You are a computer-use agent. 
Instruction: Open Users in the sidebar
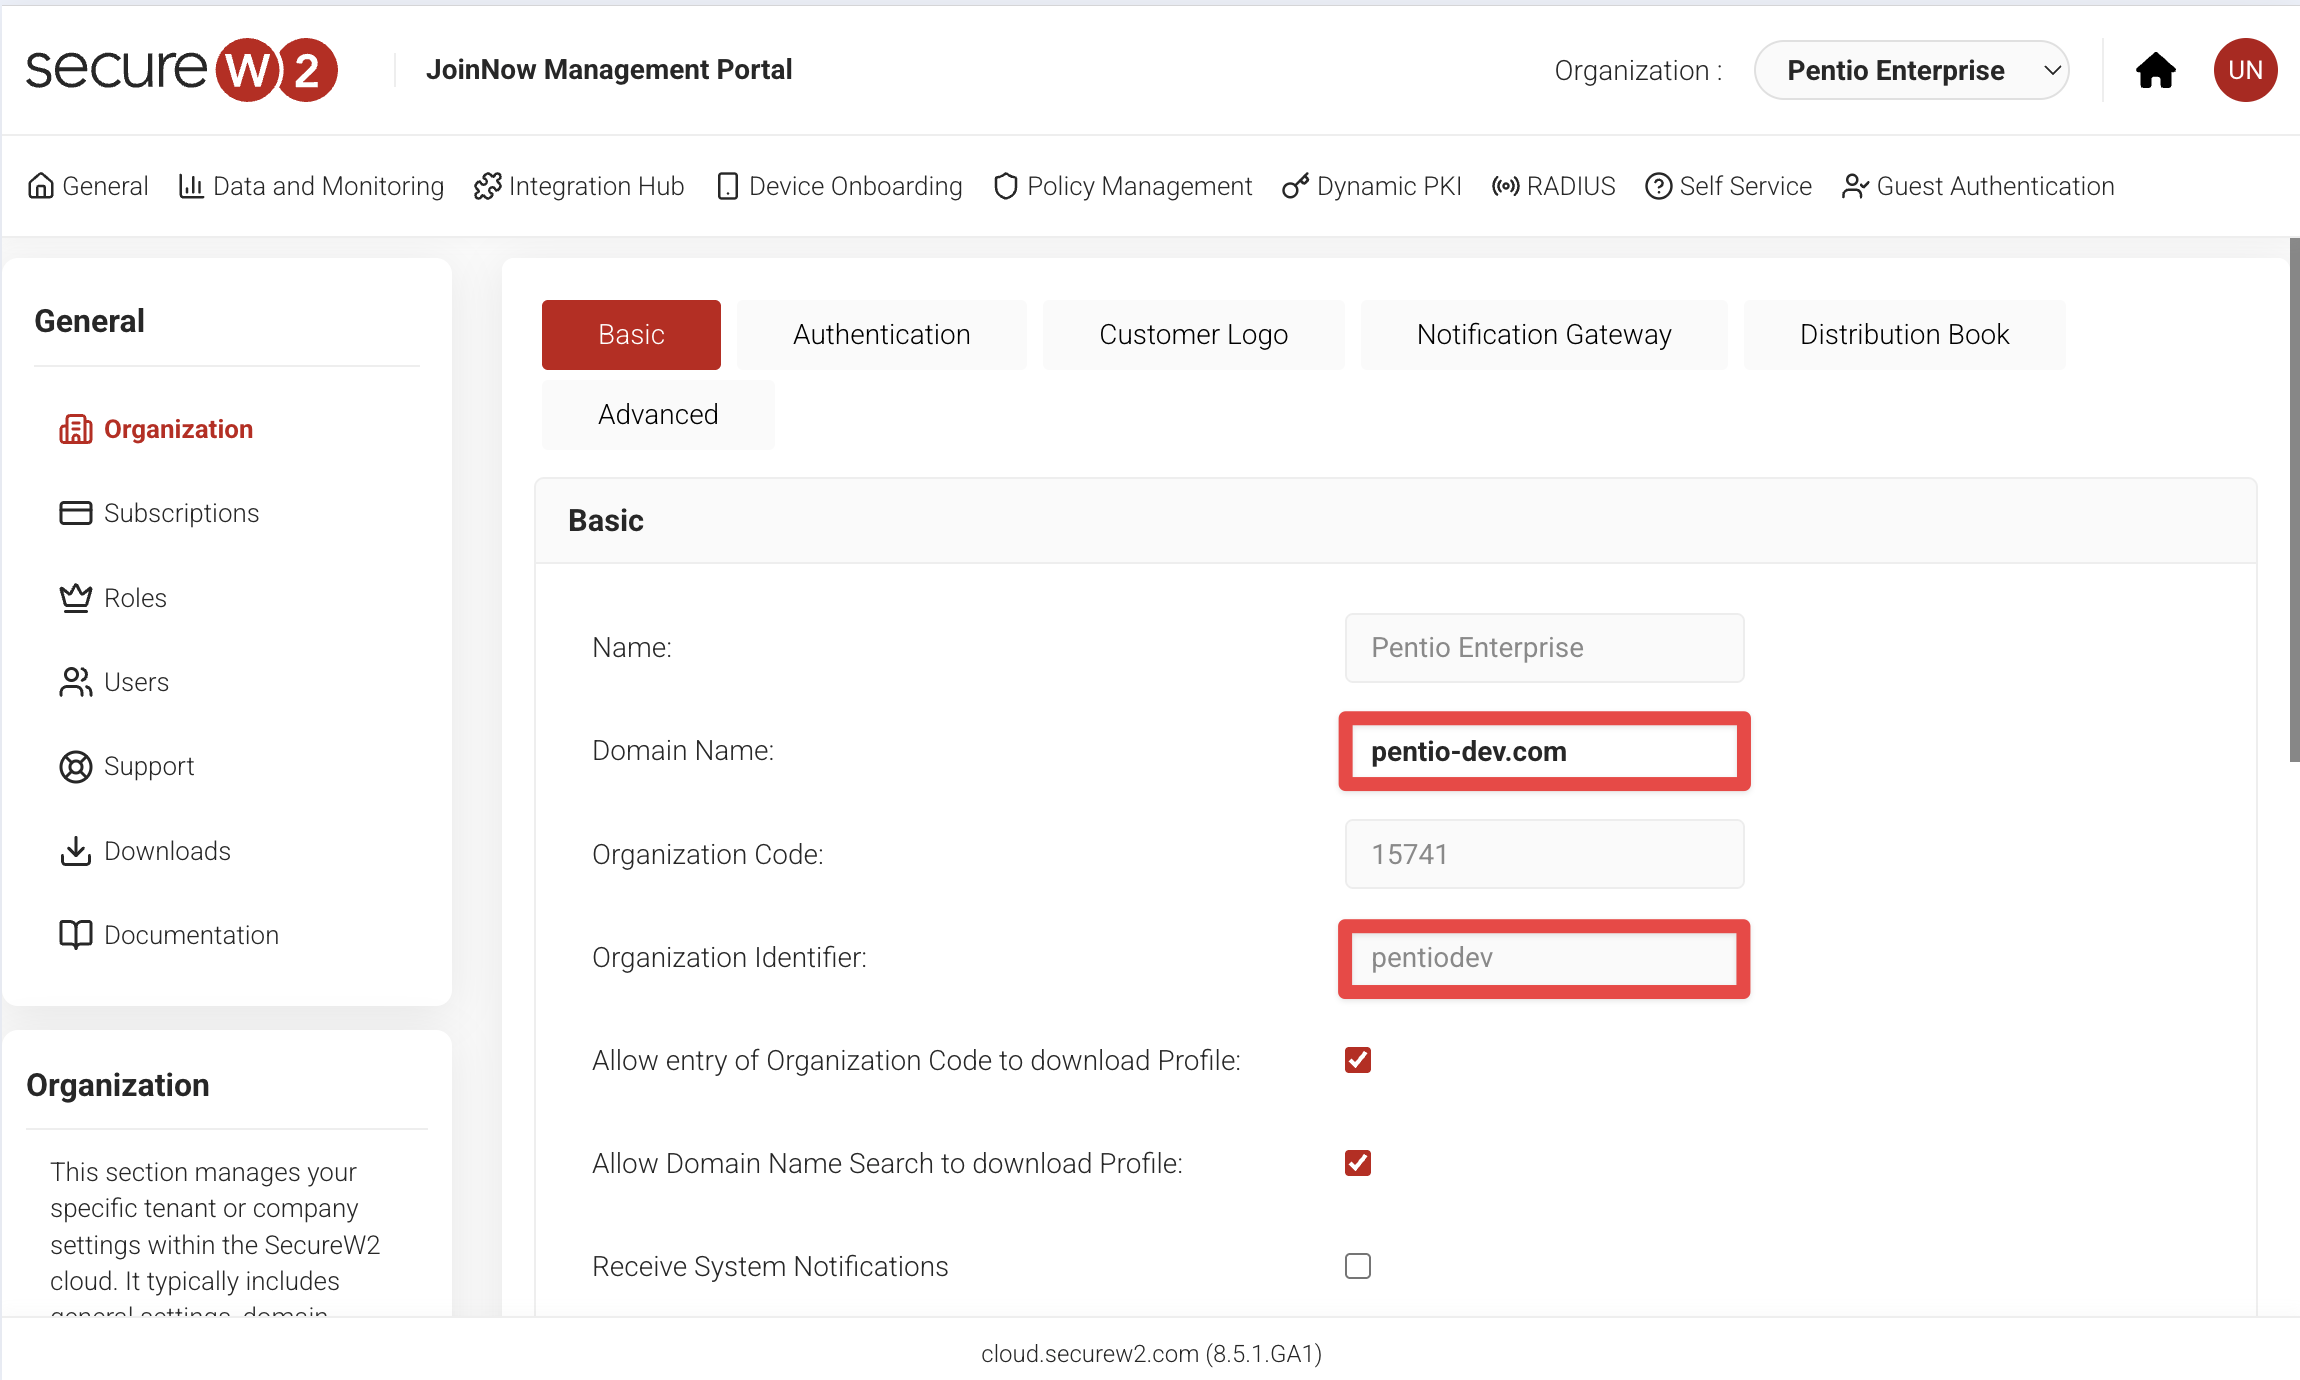(x=114, y=682)
